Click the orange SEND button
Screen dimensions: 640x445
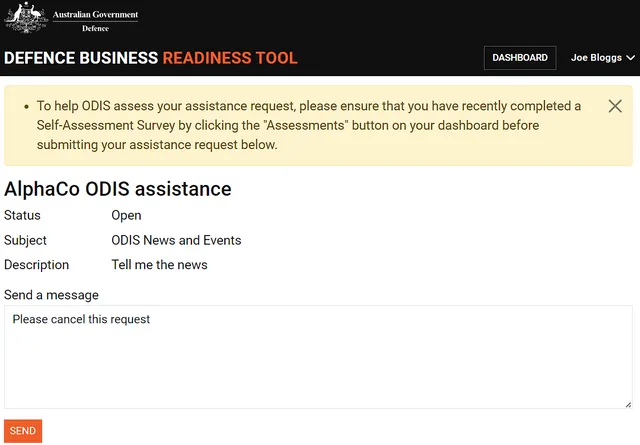point(23,431)
